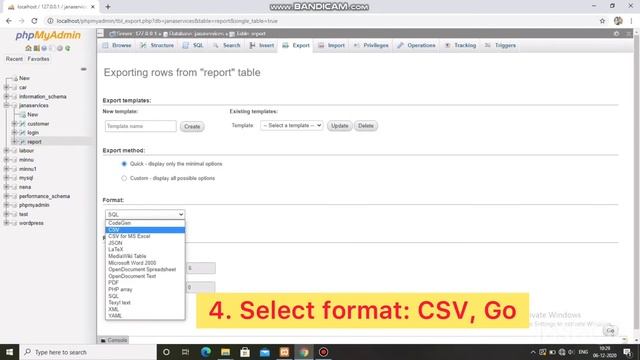The image size is (640, 360).
Task: Choose CSV in format list
Action: coord(145,230)
